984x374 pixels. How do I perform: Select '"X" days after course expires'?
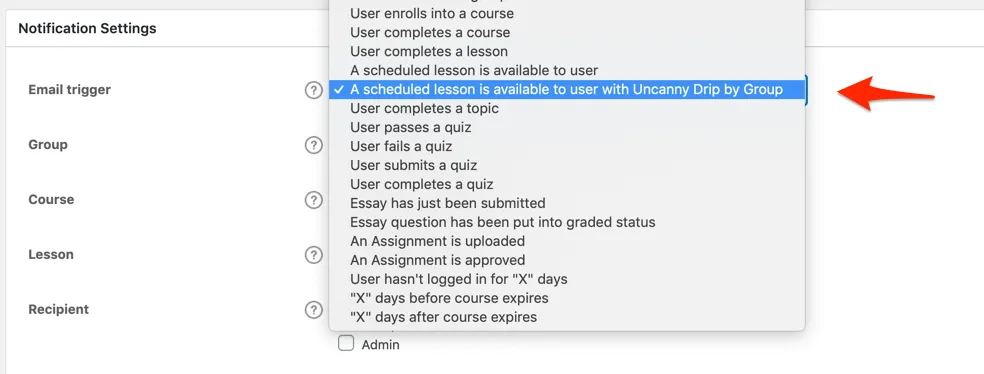(567, 317)
